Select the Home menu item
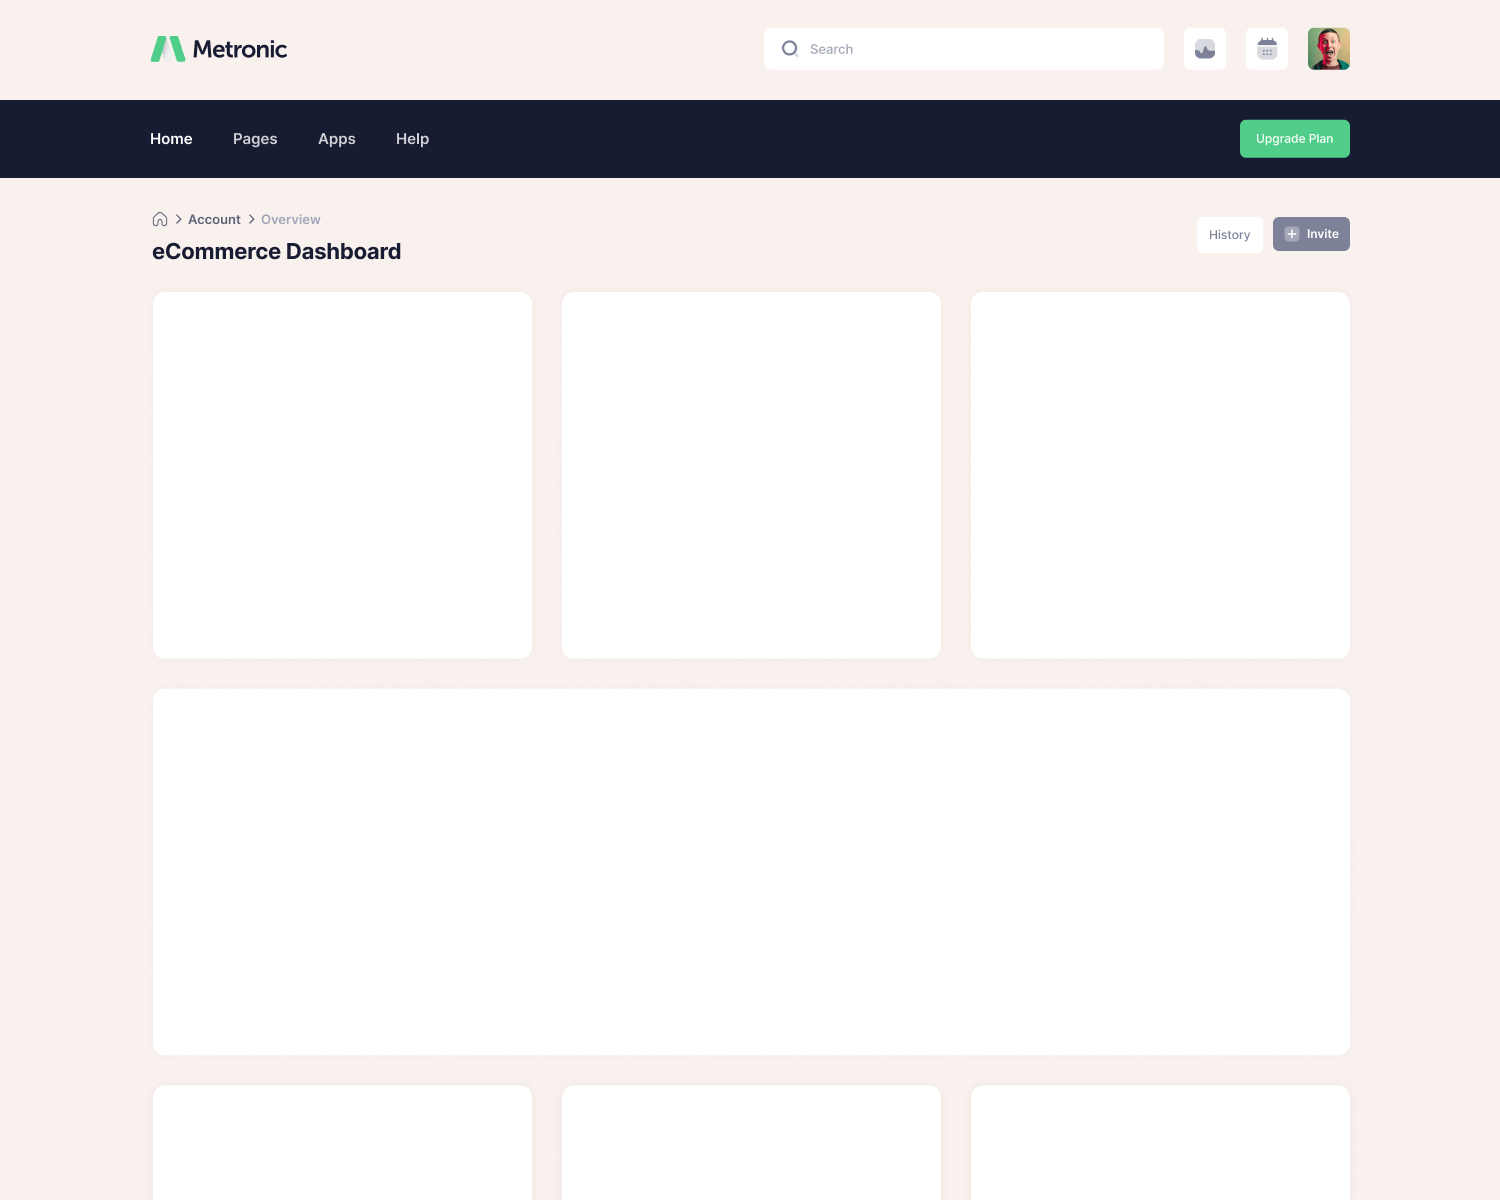The height and width of the screenshot is (1200, 1500). click(x=171, y=139)
